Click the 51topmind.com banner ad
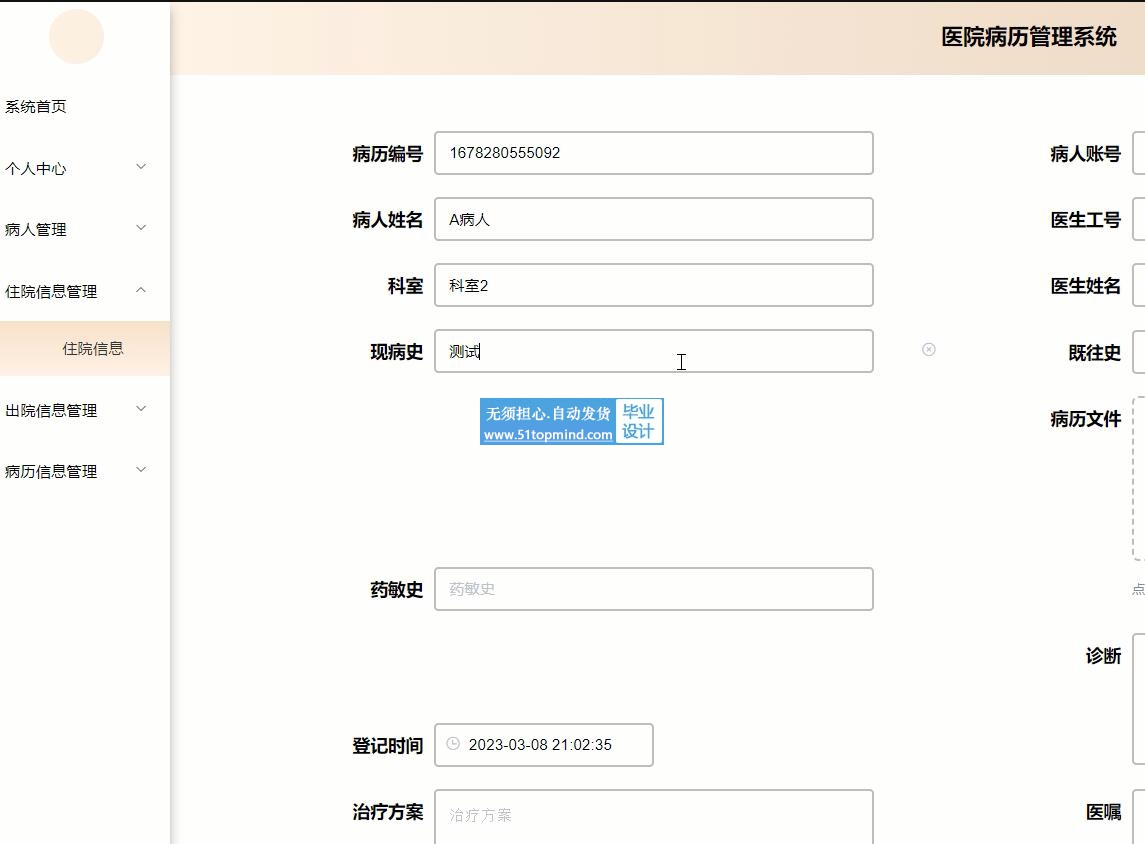The image size is (1145, 844). click(571, 421)
